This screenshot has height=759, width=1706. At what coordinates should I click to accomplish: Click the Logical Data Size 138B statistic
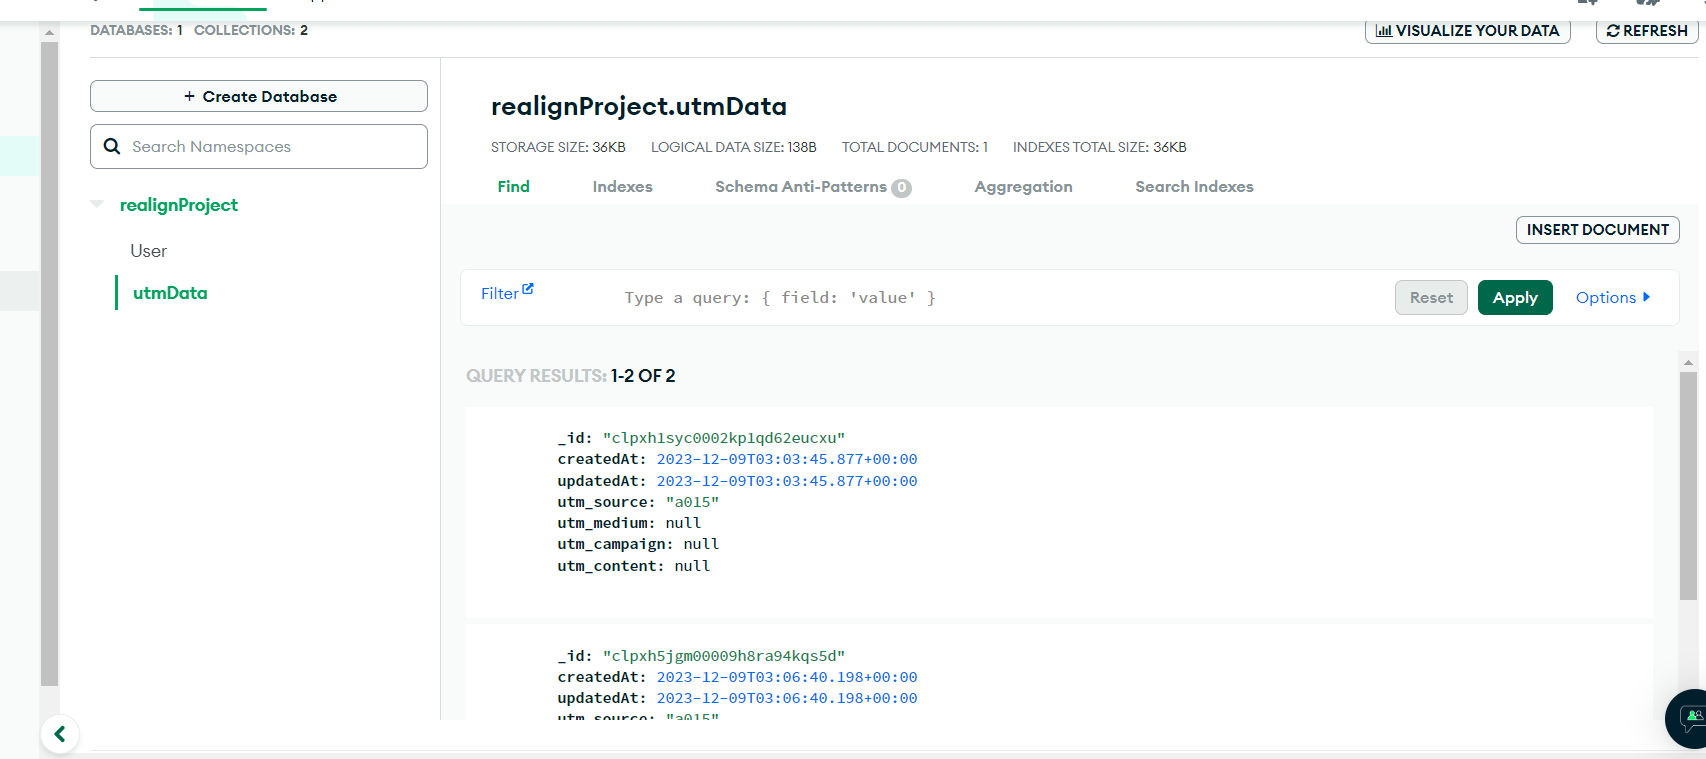(734, 147)
